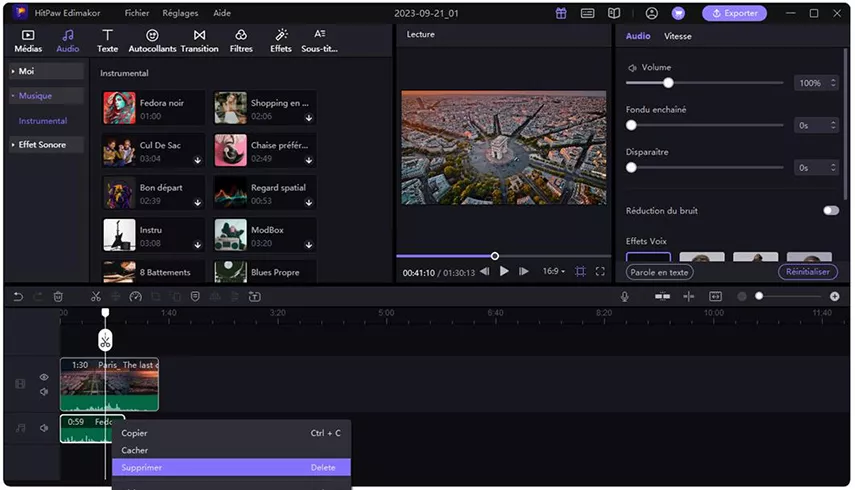Adjust Disparaître 0s stepper
The image size is (855, 490).
[833, 168]
